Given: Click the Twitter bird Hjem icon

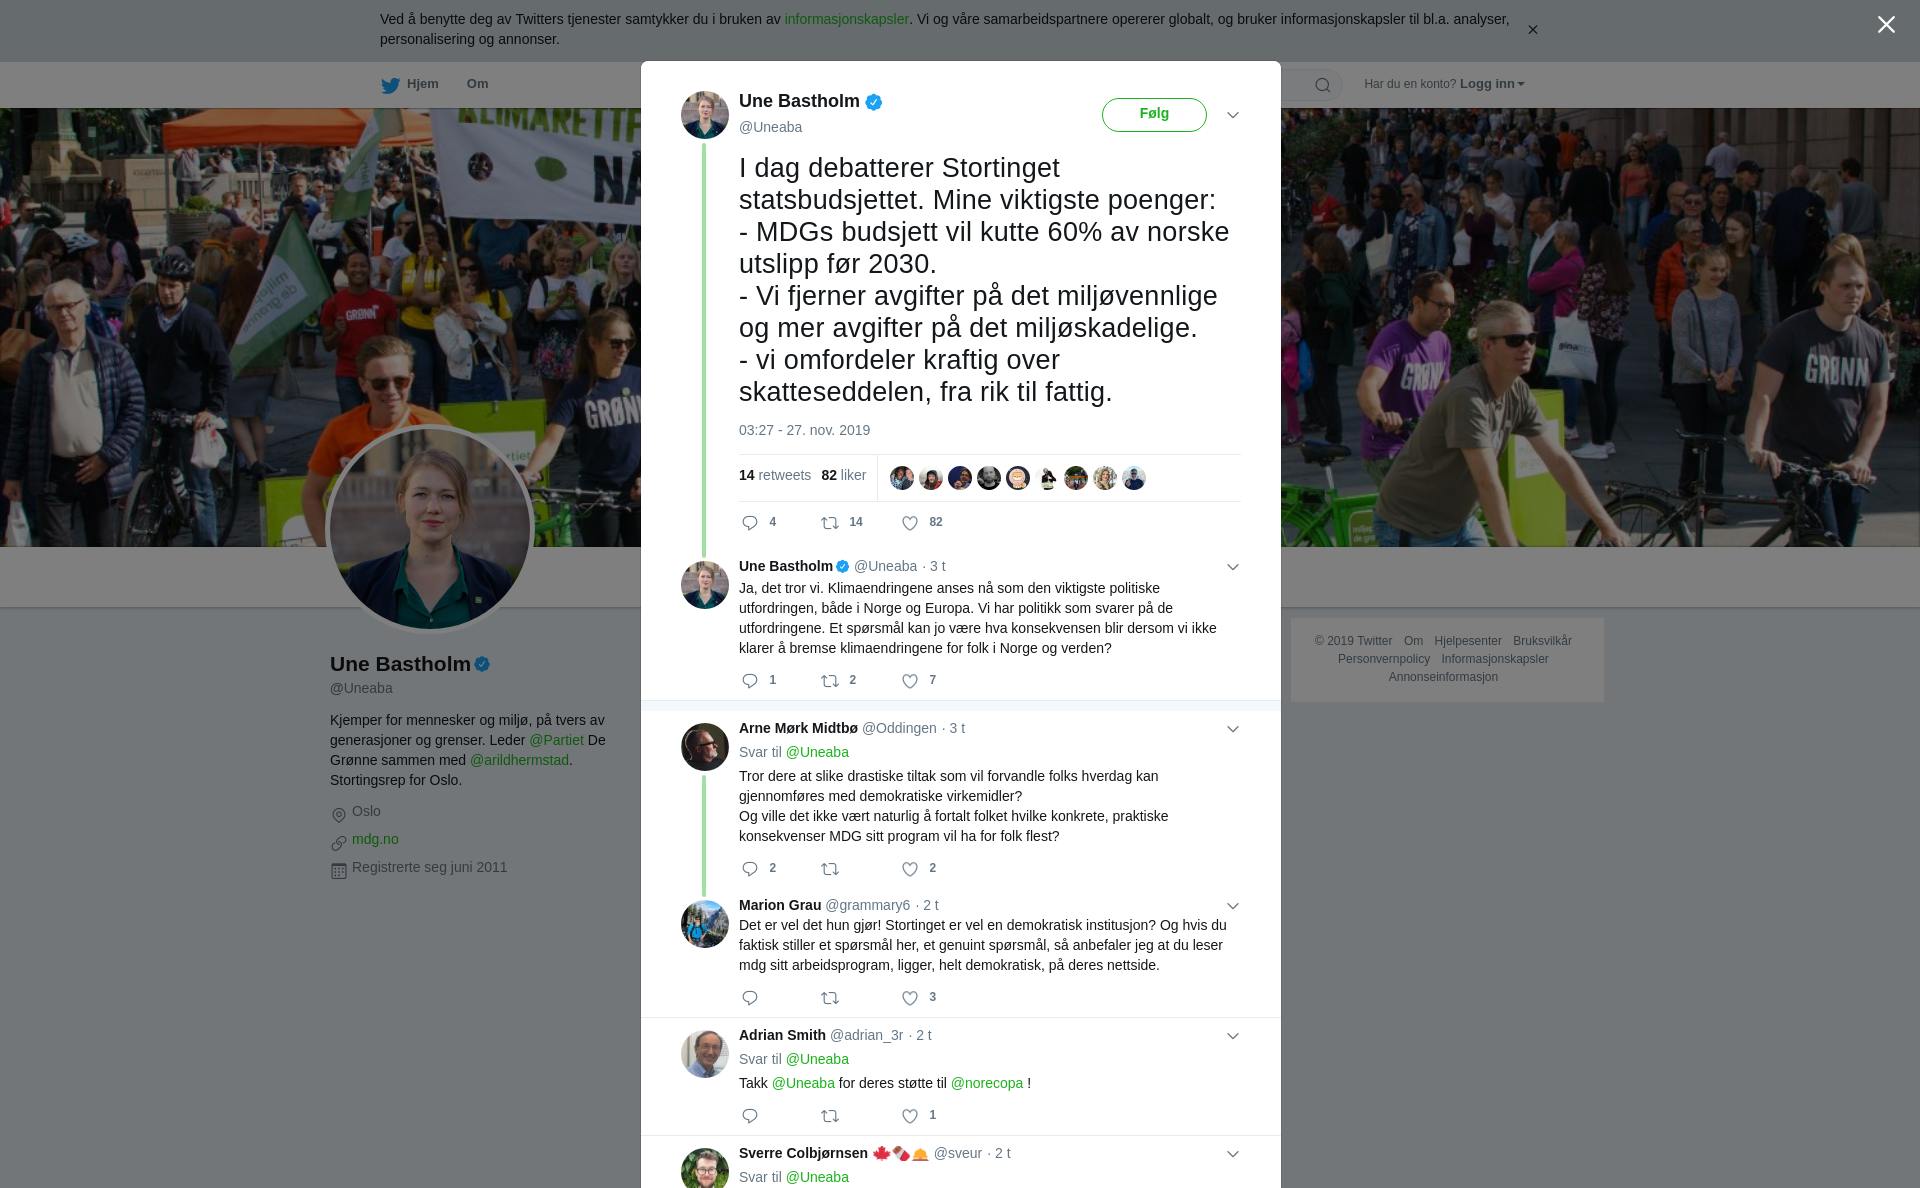Looking at the screenshot, I should point(390,85).
